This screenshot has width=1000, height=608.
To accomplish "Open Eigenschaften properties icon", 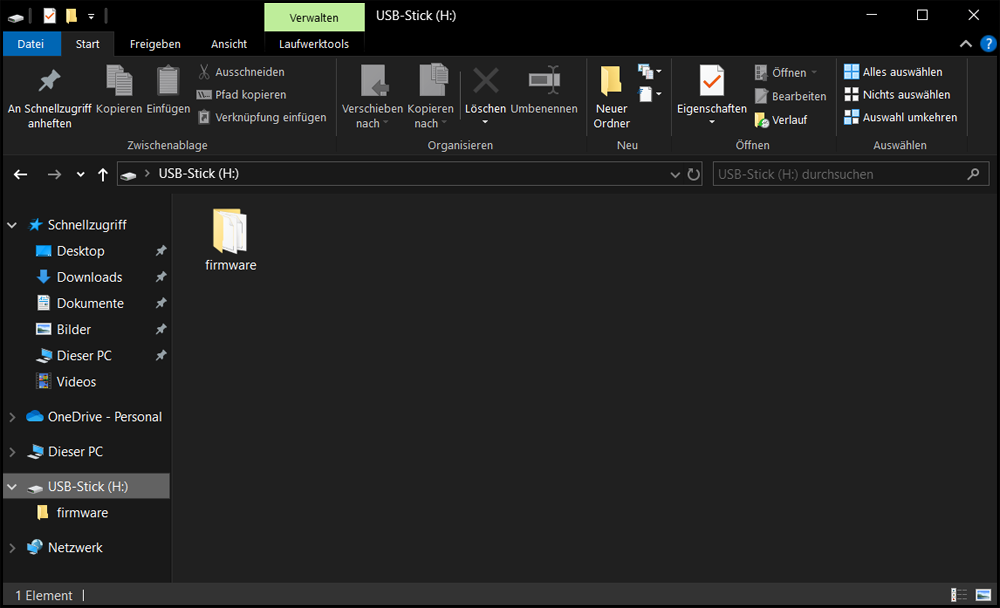I will 712,80.
